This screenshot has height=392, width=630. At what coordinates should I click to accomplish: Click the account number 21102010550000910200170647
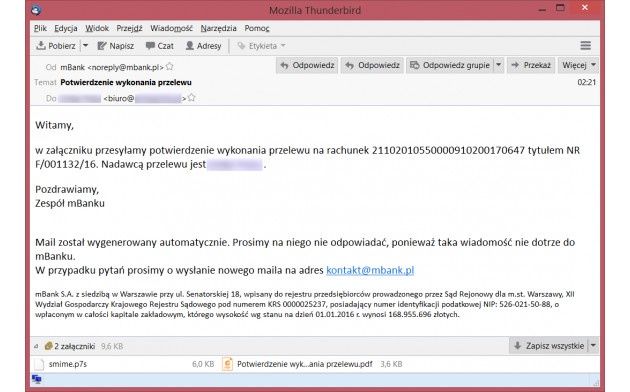pyautogui.click(x=448, y=150)
